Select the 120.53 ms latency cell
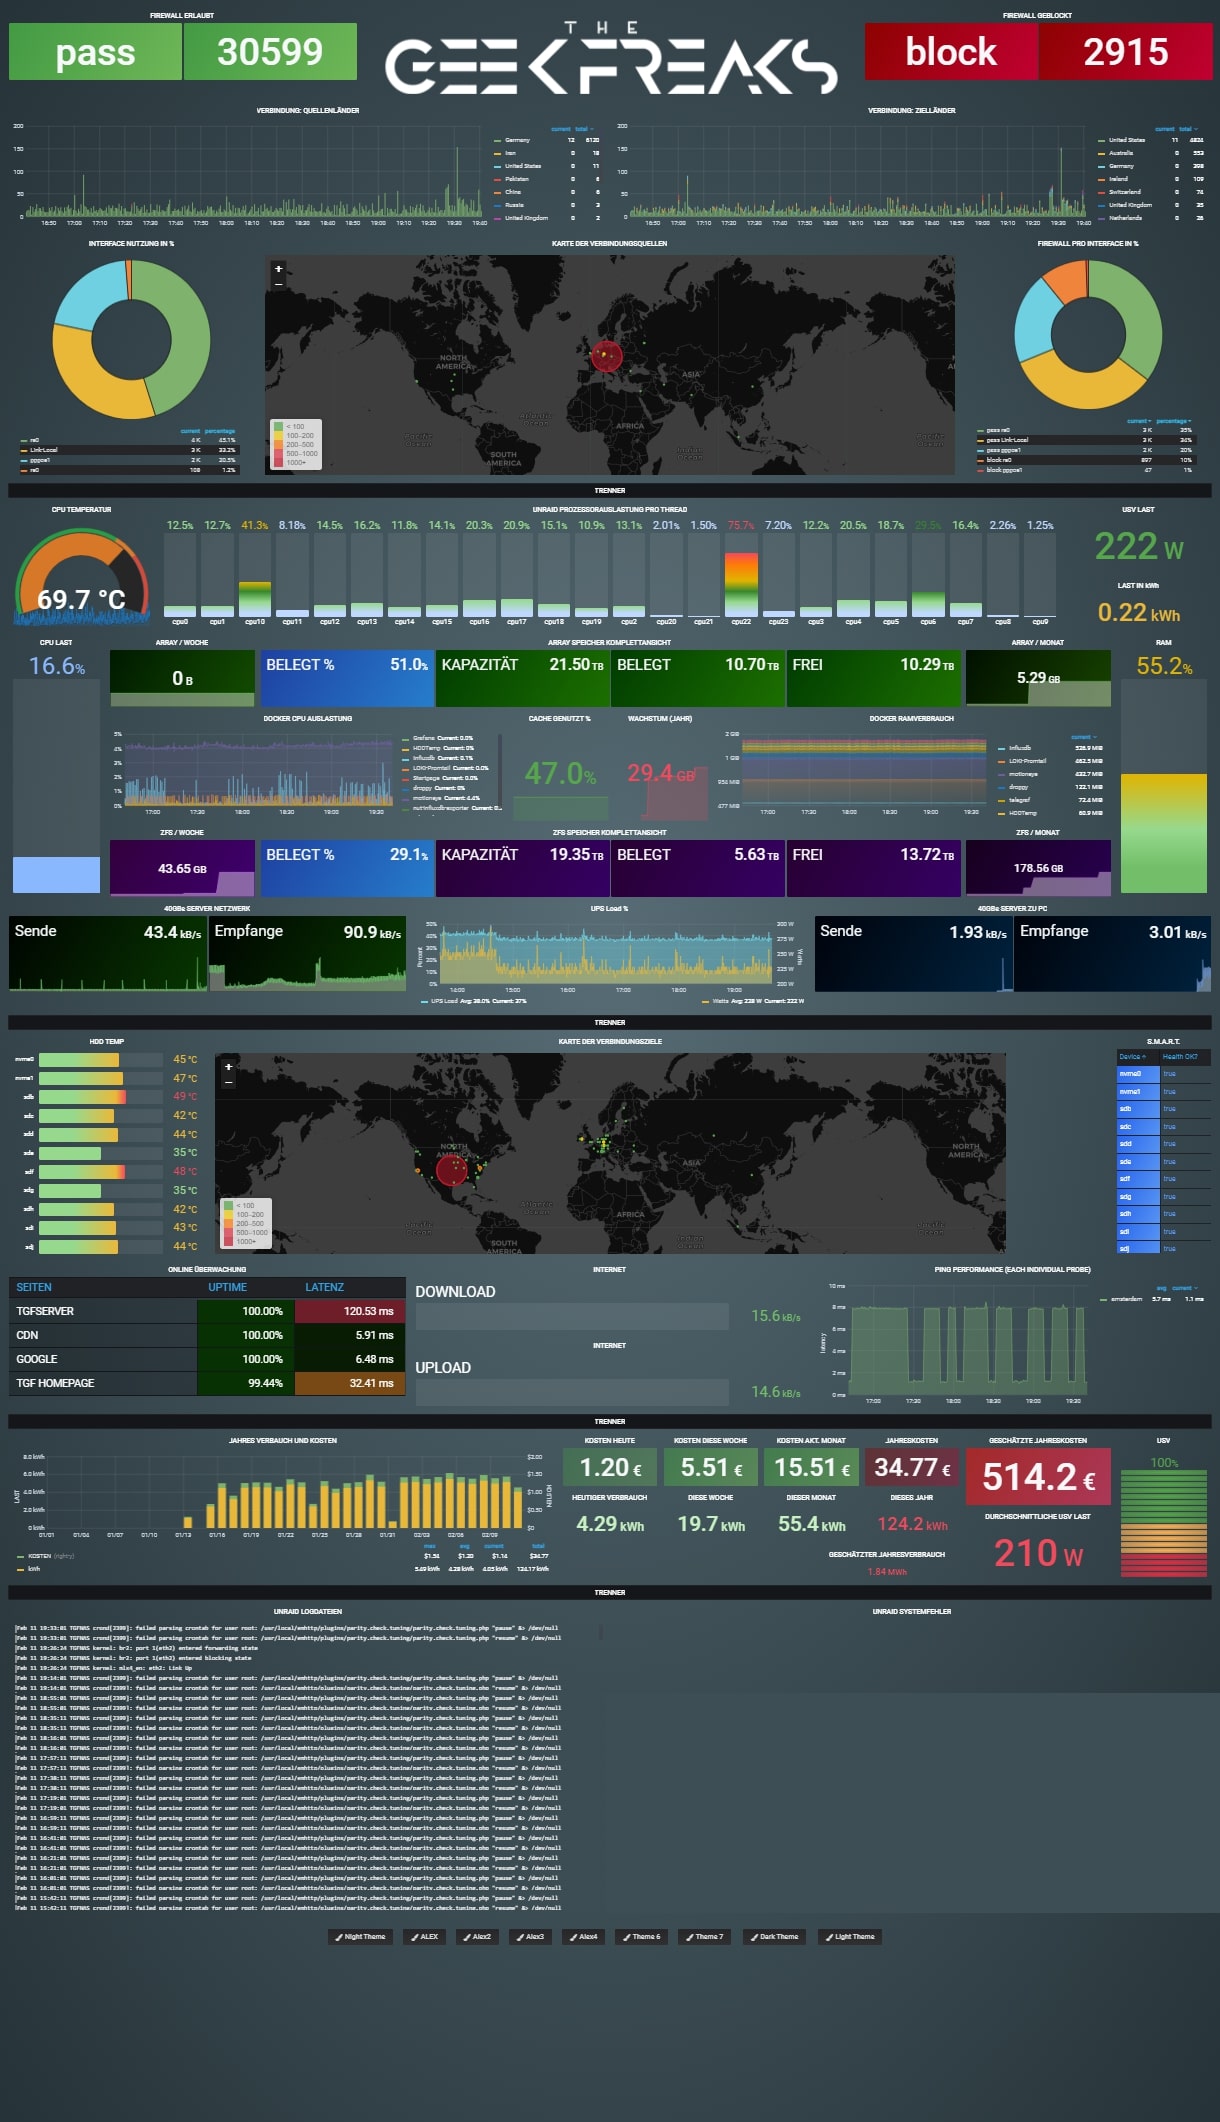 350,1311
